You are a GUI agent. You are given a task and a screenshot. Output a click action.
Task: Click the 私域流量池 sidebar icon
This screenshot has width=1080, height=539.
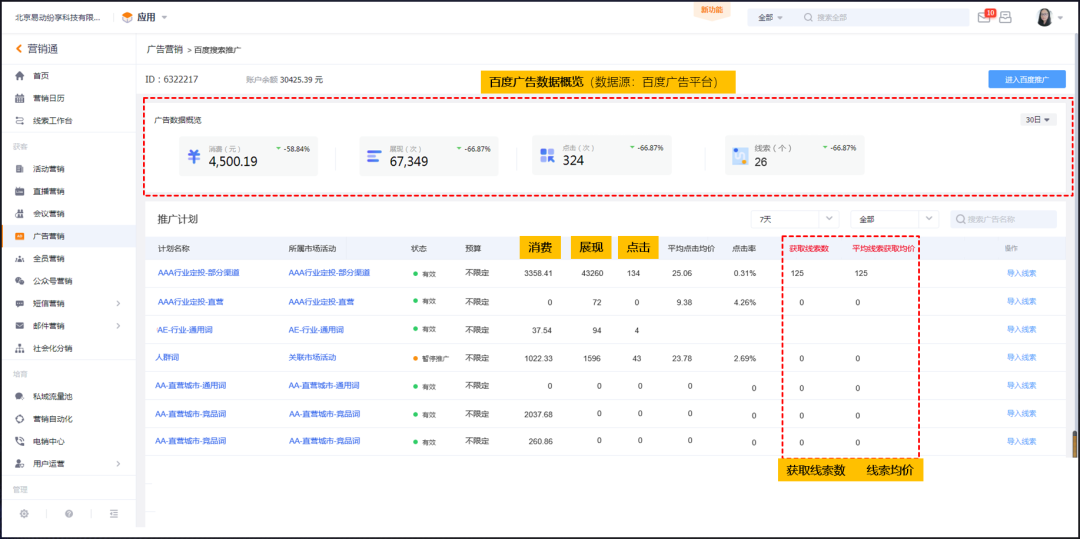point(19,397)
